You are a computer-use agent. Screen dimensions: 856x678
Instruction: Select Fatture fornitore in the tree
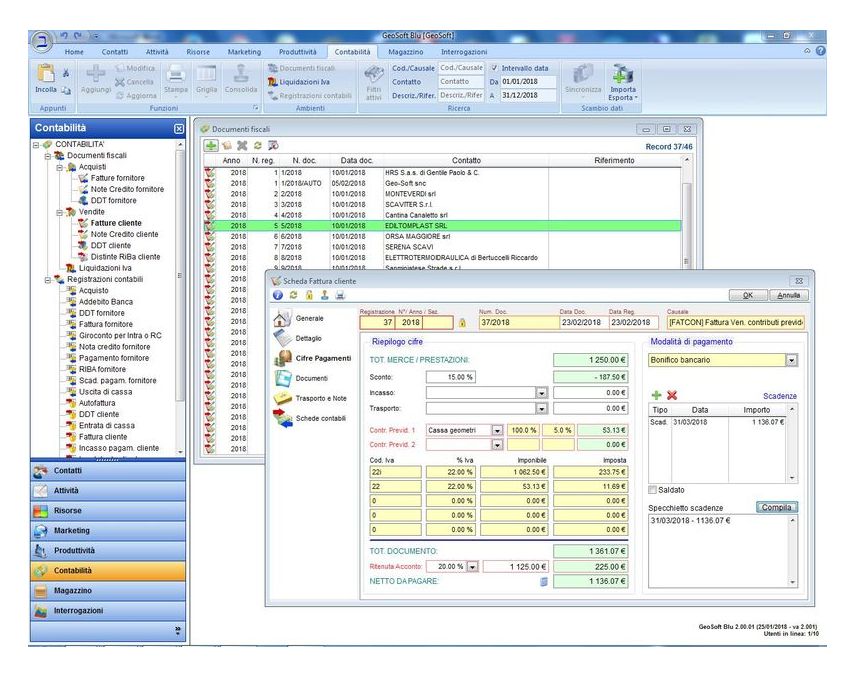[x=117, y=178]
